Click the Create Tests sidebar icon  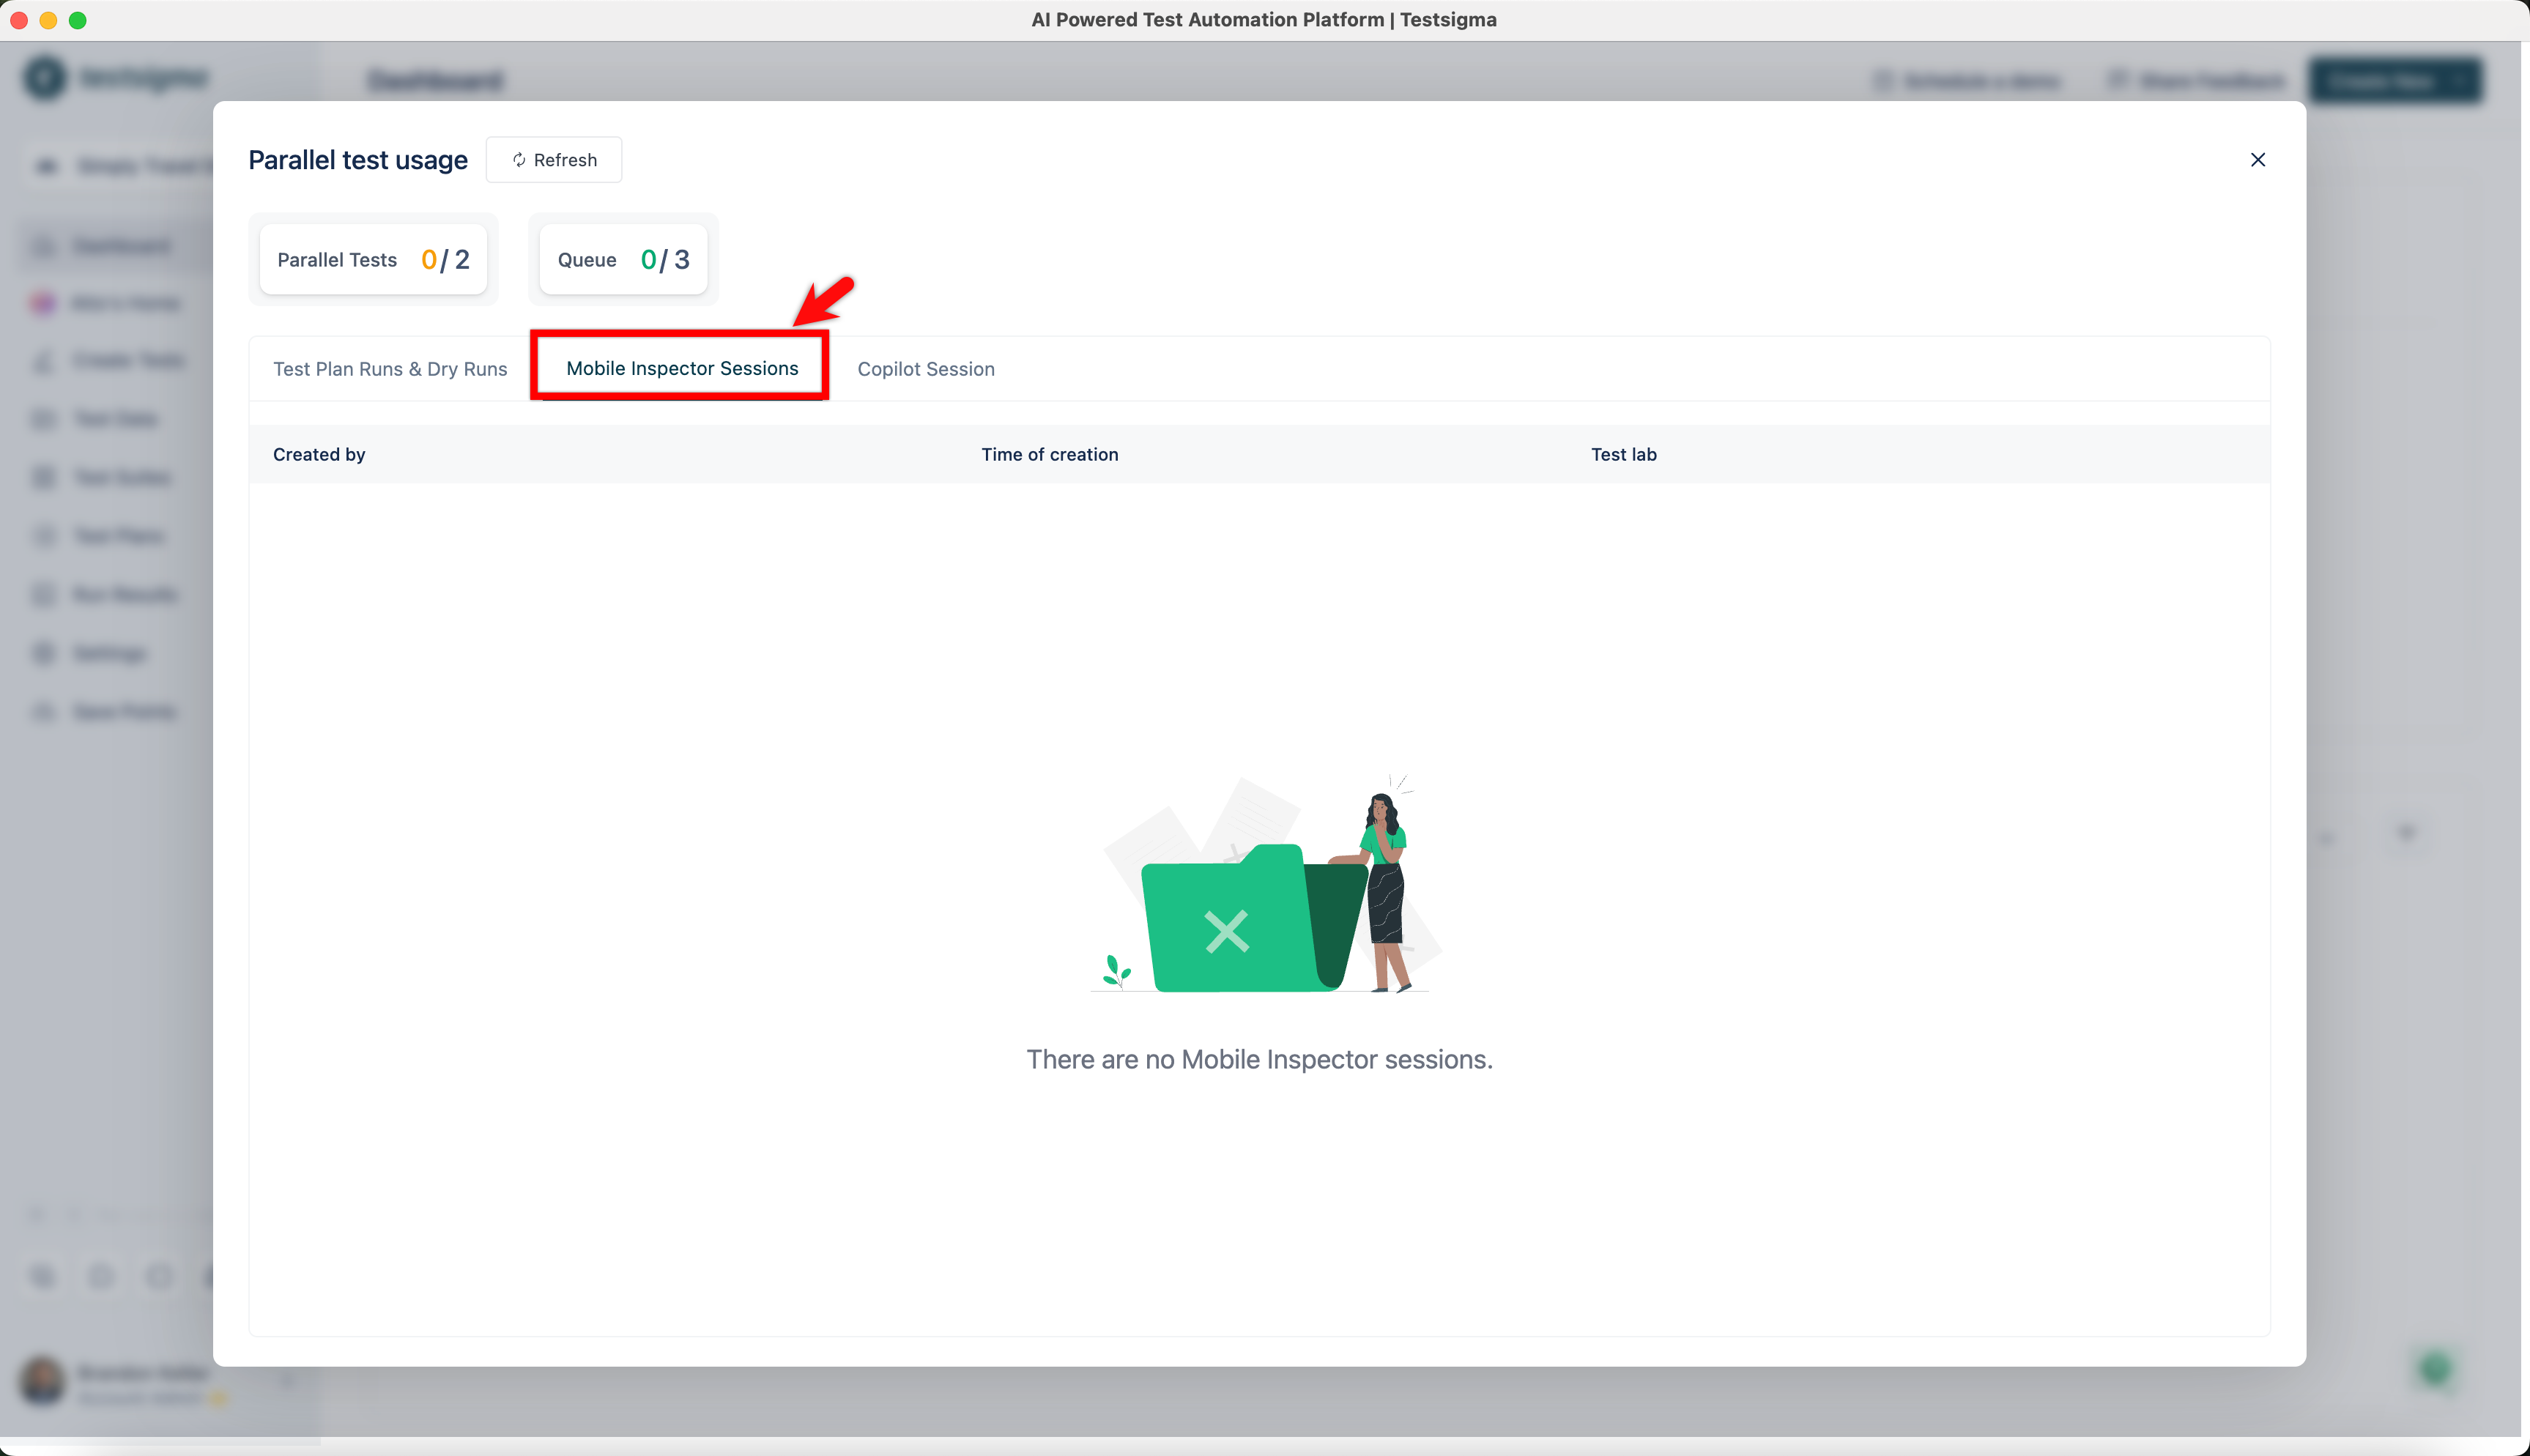pos(44,360)
